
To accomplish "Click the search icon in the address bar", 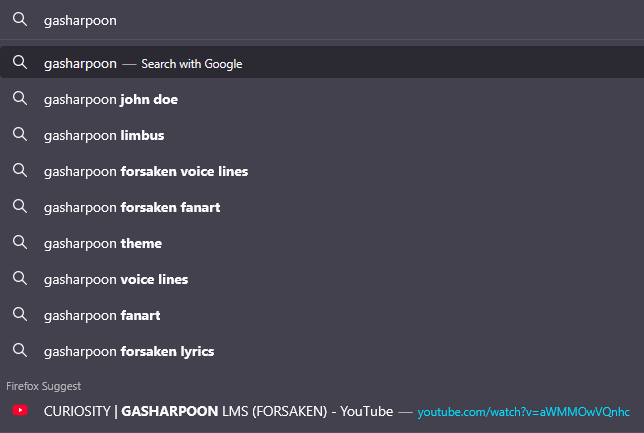I will 20,19.
